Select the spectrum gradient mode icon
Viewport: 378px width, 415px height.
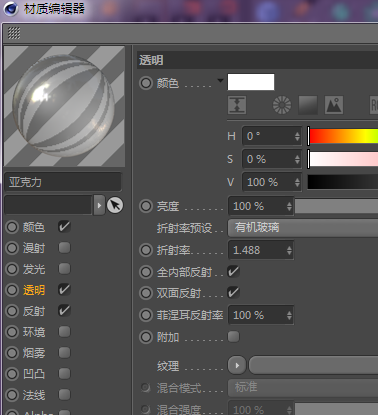[308, 105]
